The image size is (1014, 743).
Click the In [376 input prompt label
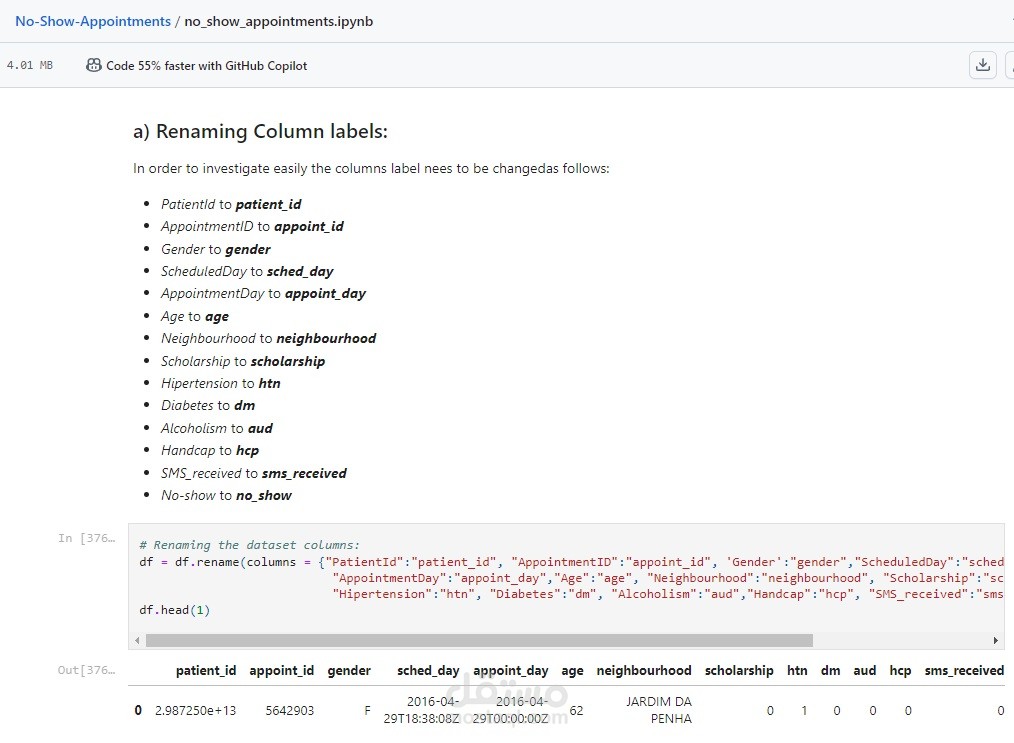click(87, 538)
